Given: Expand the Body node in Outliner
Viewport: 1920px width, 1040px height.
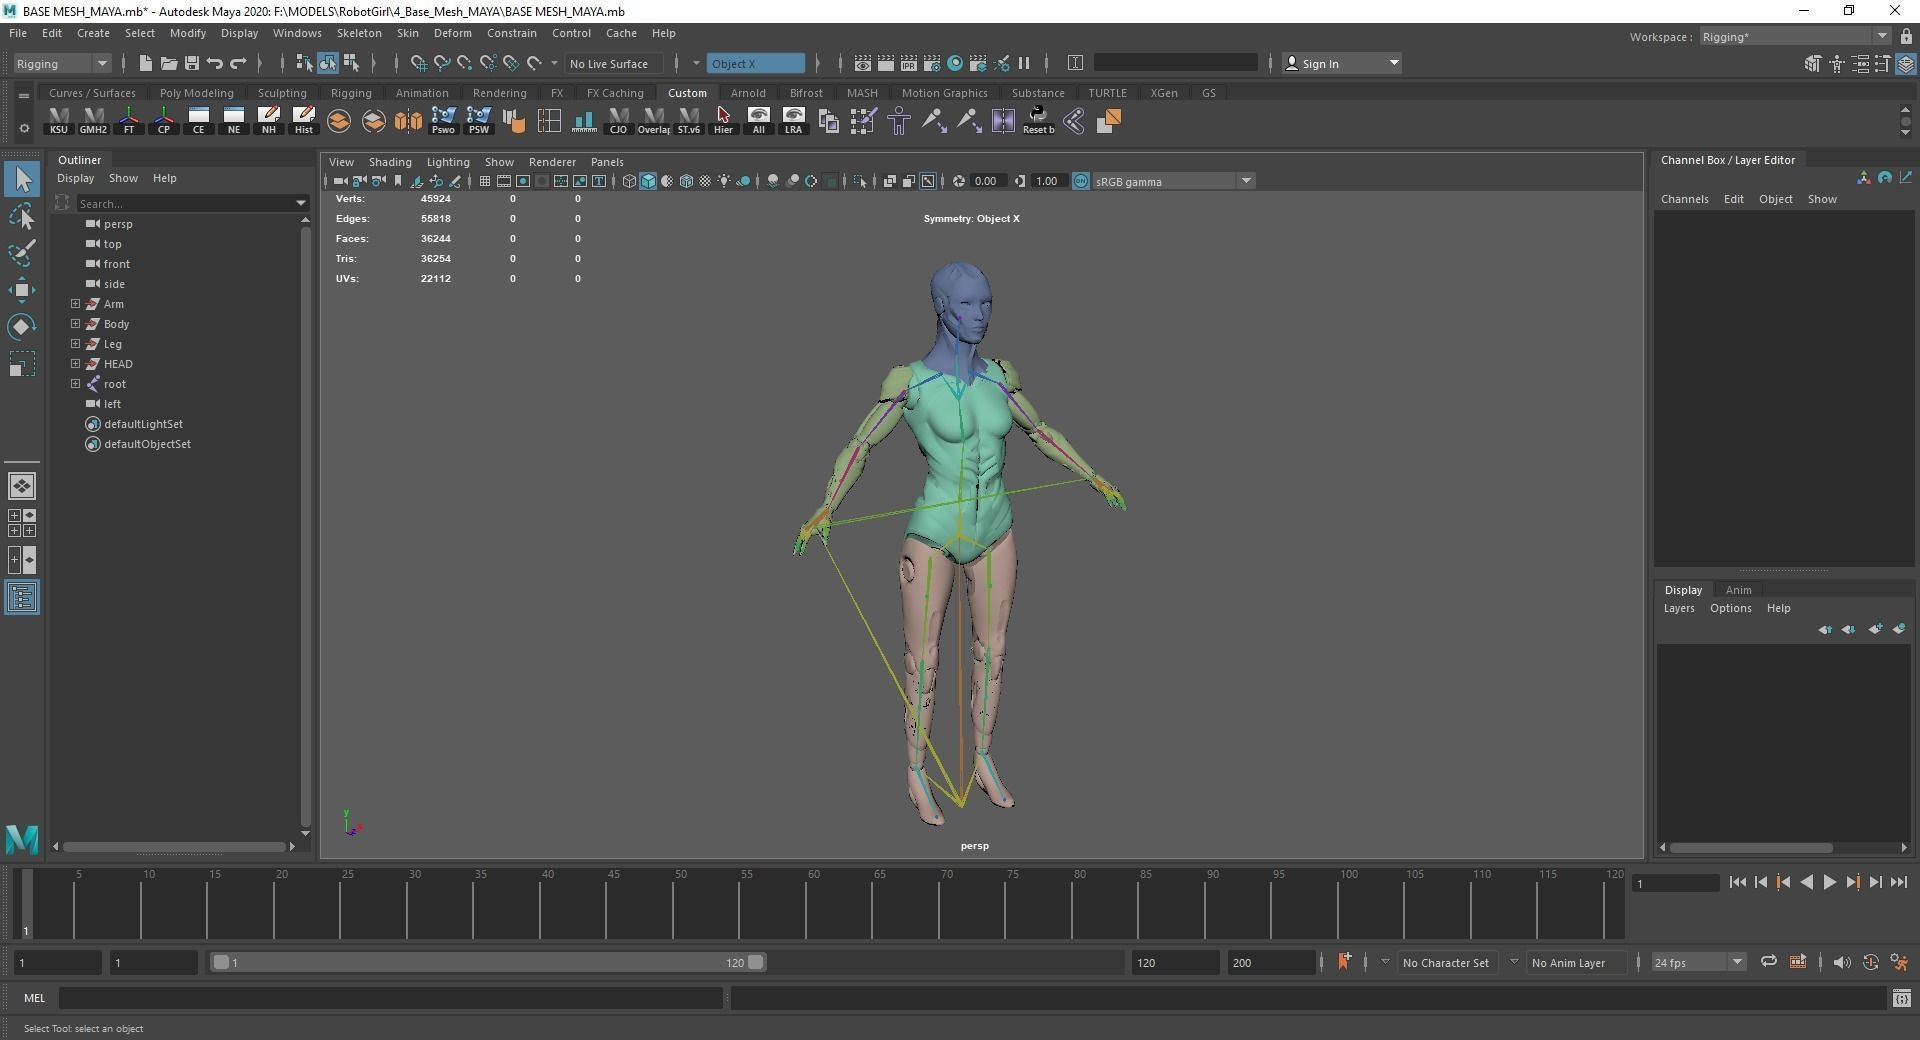Looking at the screenshot, I should [75, 323].
